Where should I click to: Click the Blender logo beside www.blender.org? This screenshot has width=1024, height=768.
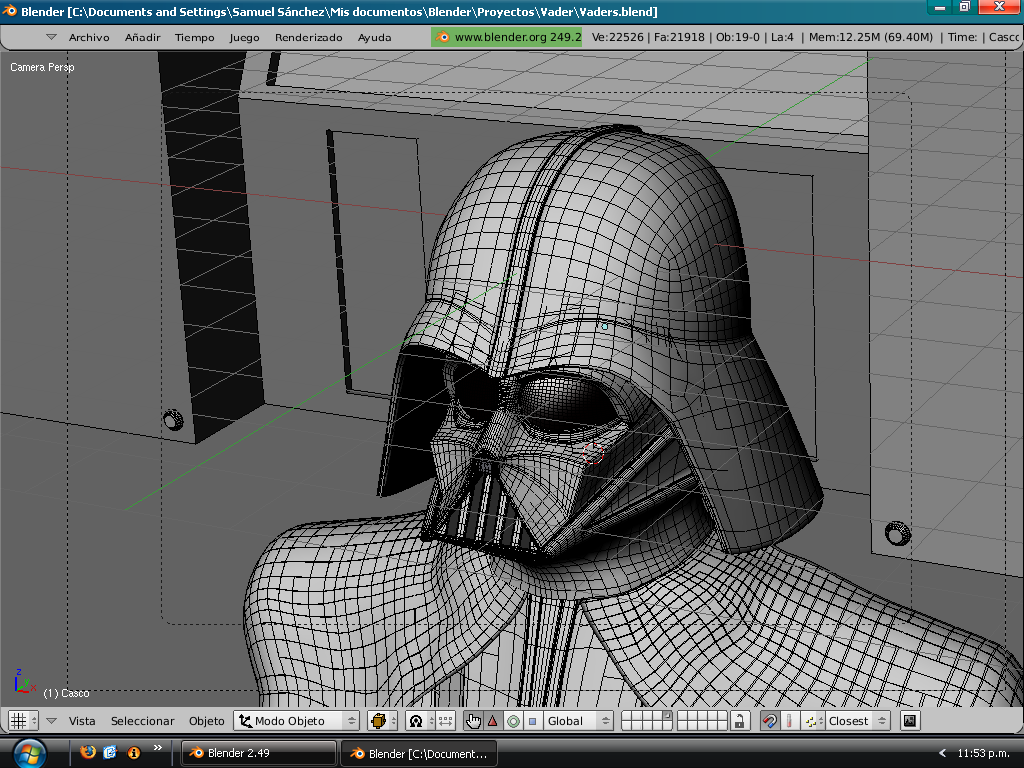tap(443, 37)
